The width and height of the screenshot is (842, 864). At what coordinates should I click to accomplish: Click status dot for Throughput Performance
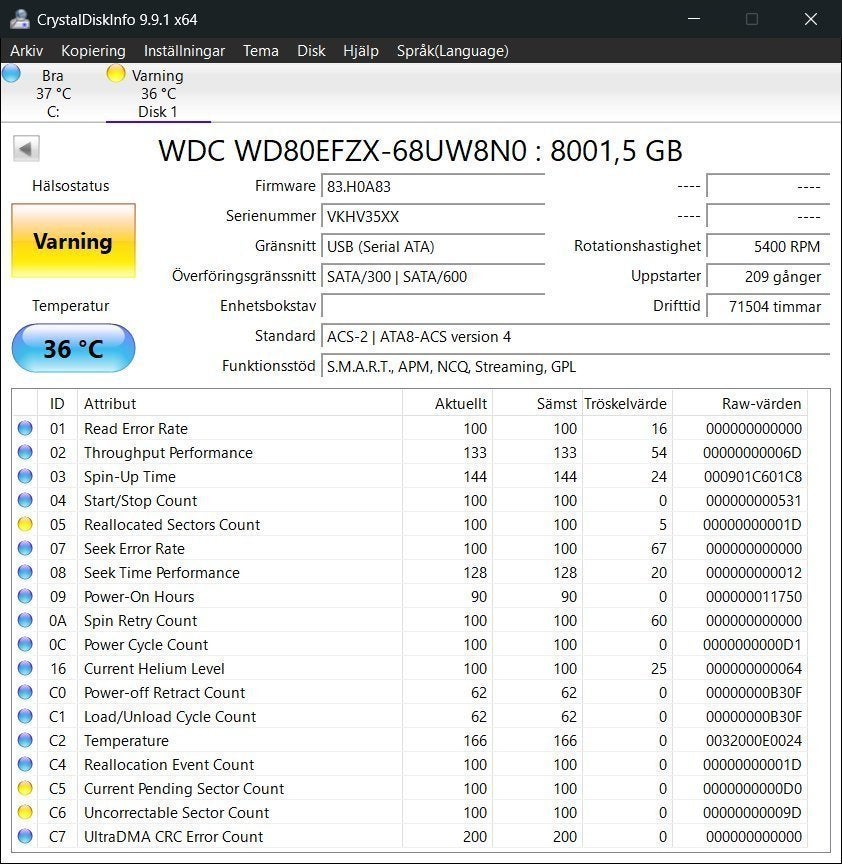25,452
